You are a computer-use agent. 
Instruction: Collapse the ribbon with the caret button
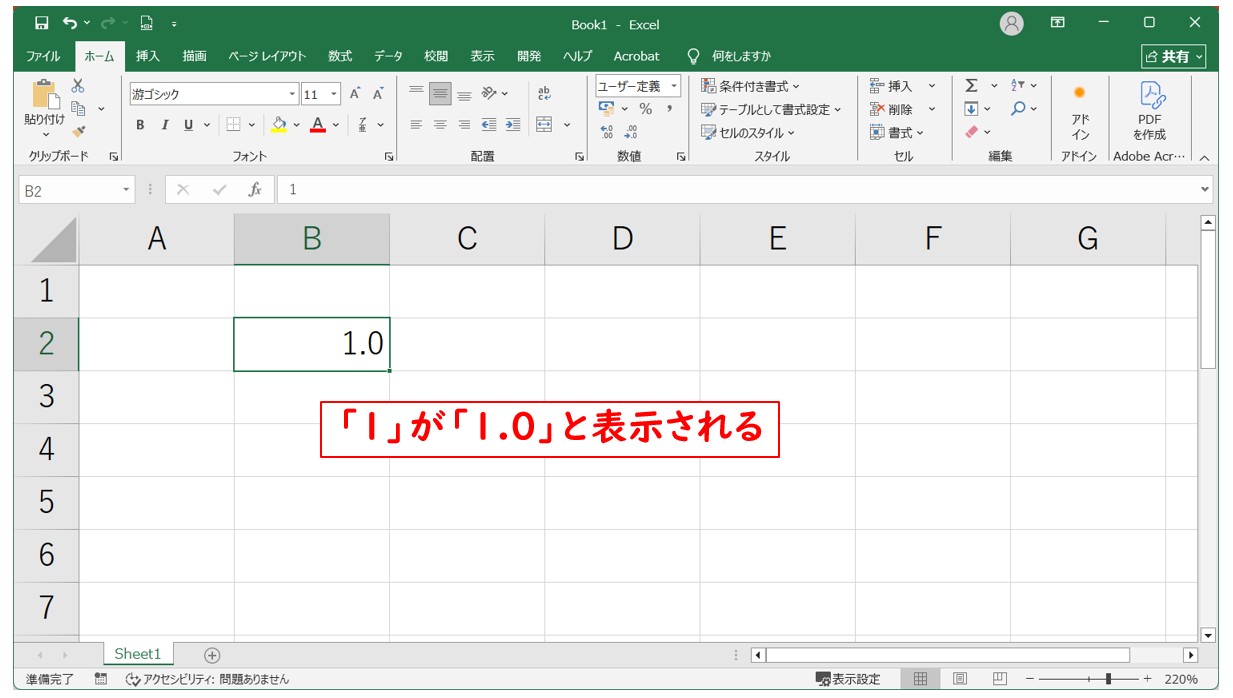(x=1204, y=157)
